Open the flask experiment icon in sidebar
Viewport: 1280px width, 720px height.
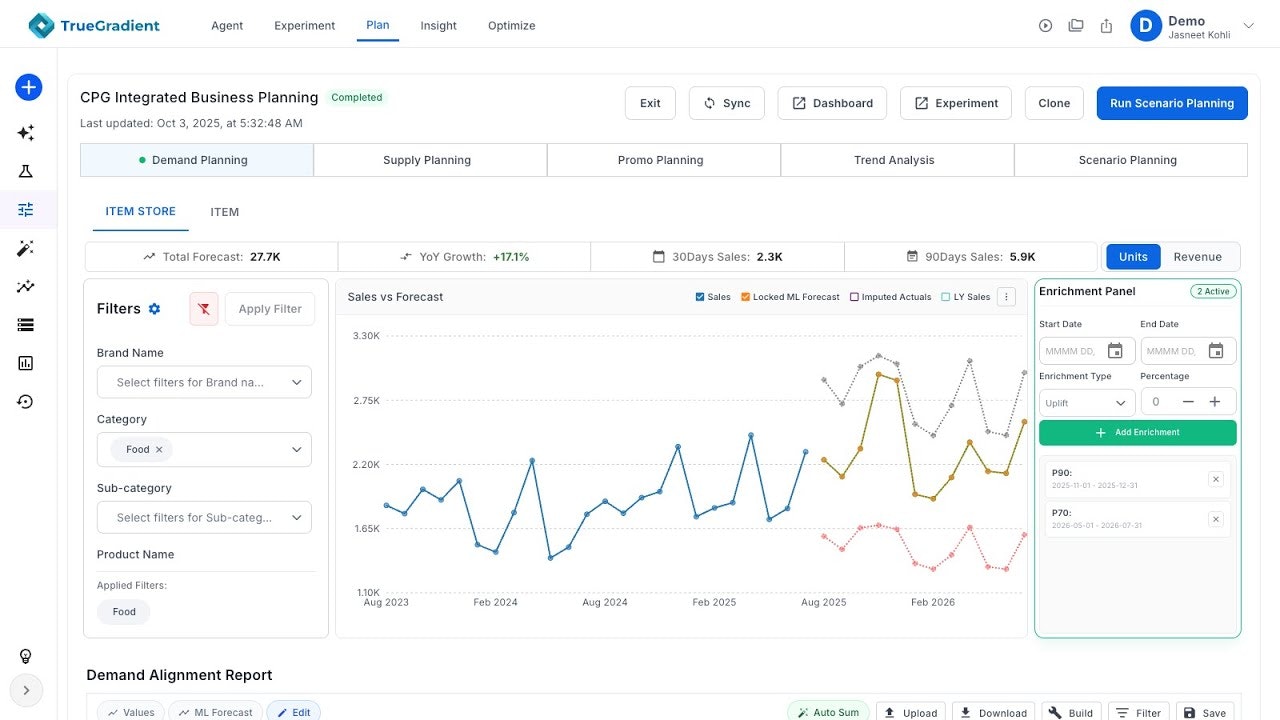26,171
